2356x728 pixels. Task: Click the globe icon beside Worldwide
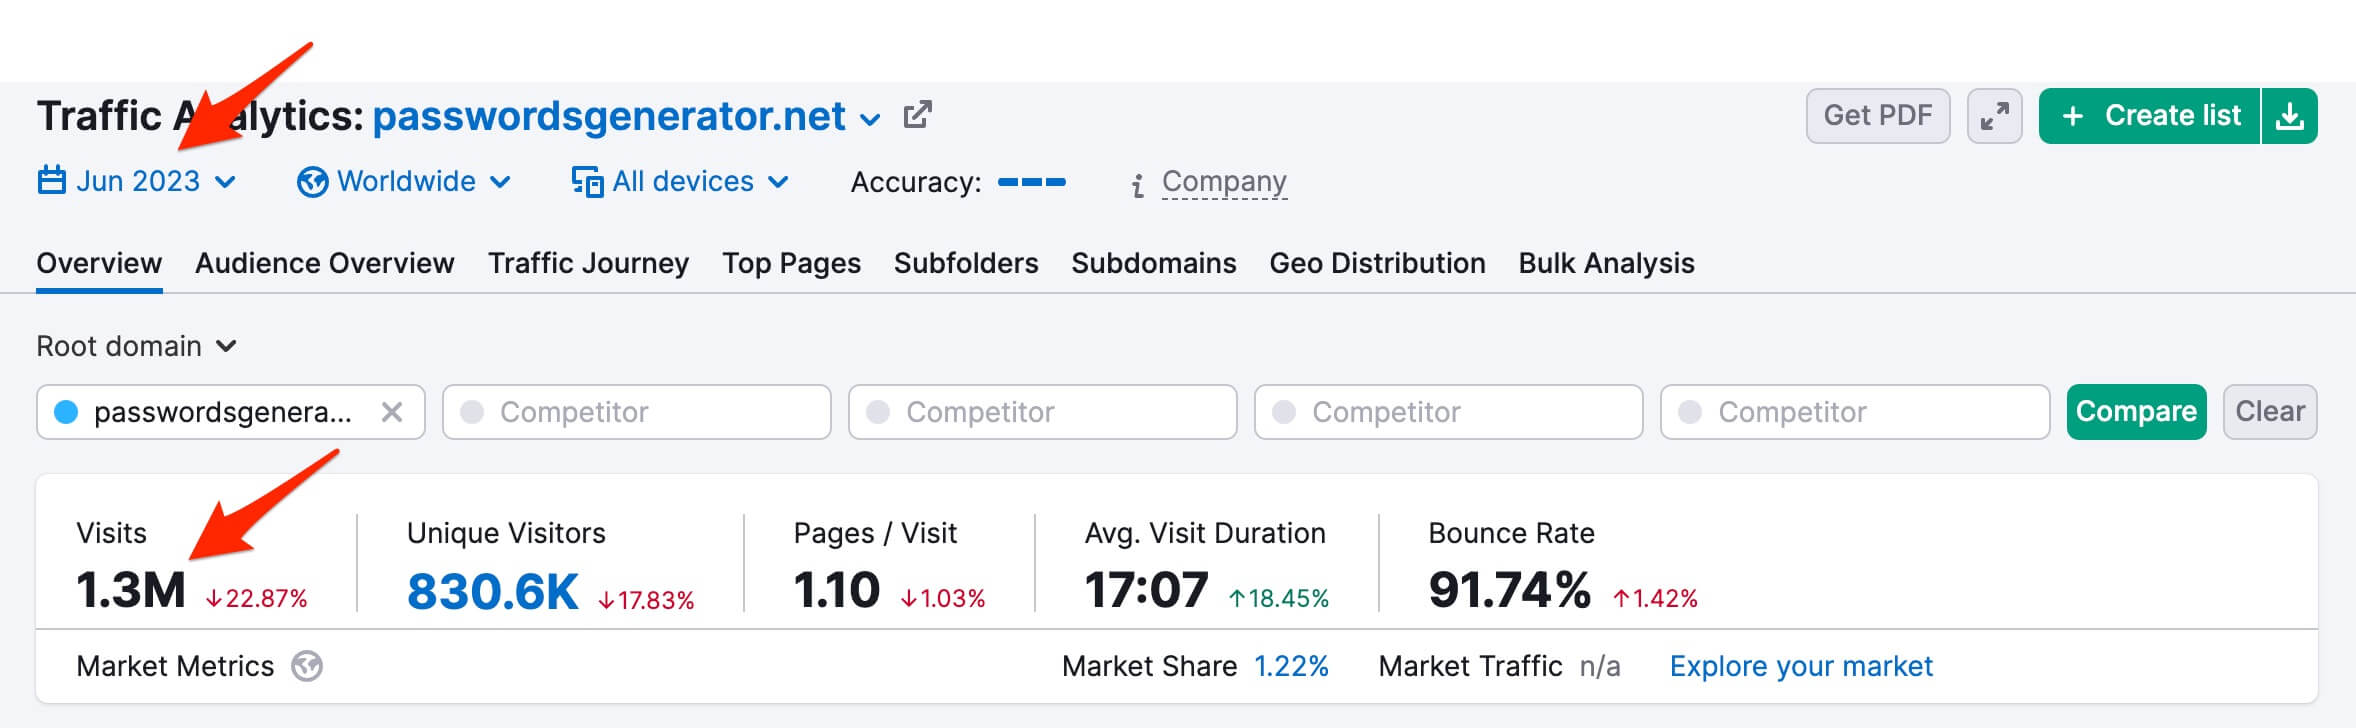[313, 182]
